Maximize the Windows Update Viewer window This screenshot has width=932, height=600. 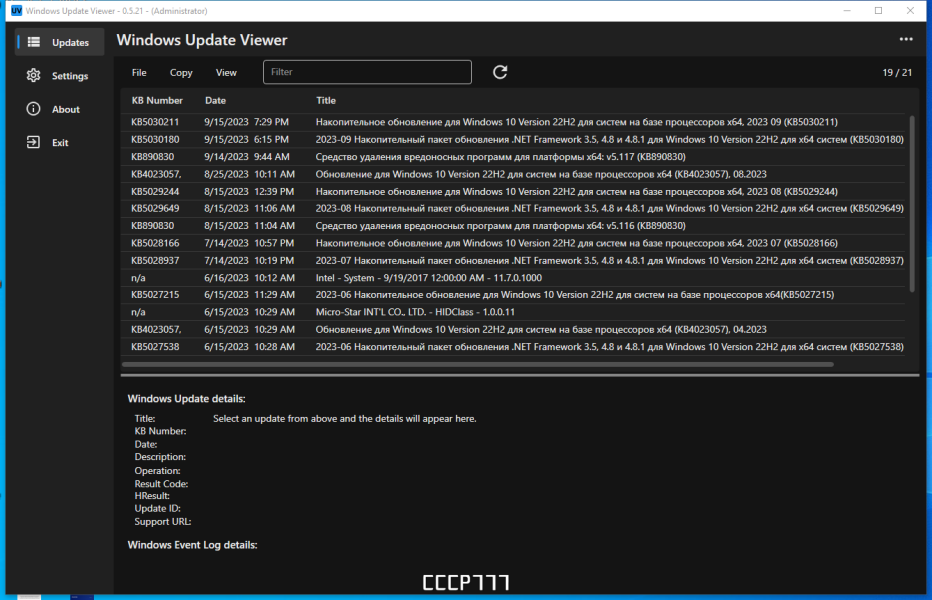879,11
